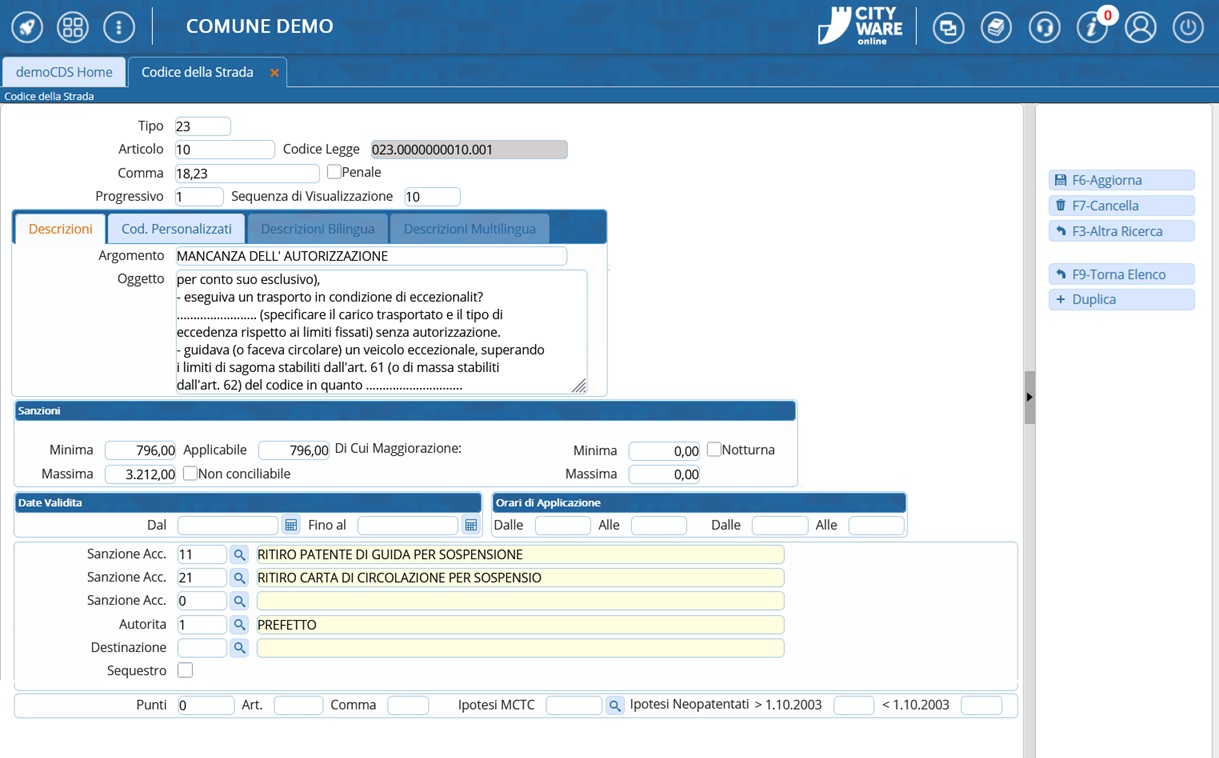Switch to demoCDS Home tab

(64, 72)
